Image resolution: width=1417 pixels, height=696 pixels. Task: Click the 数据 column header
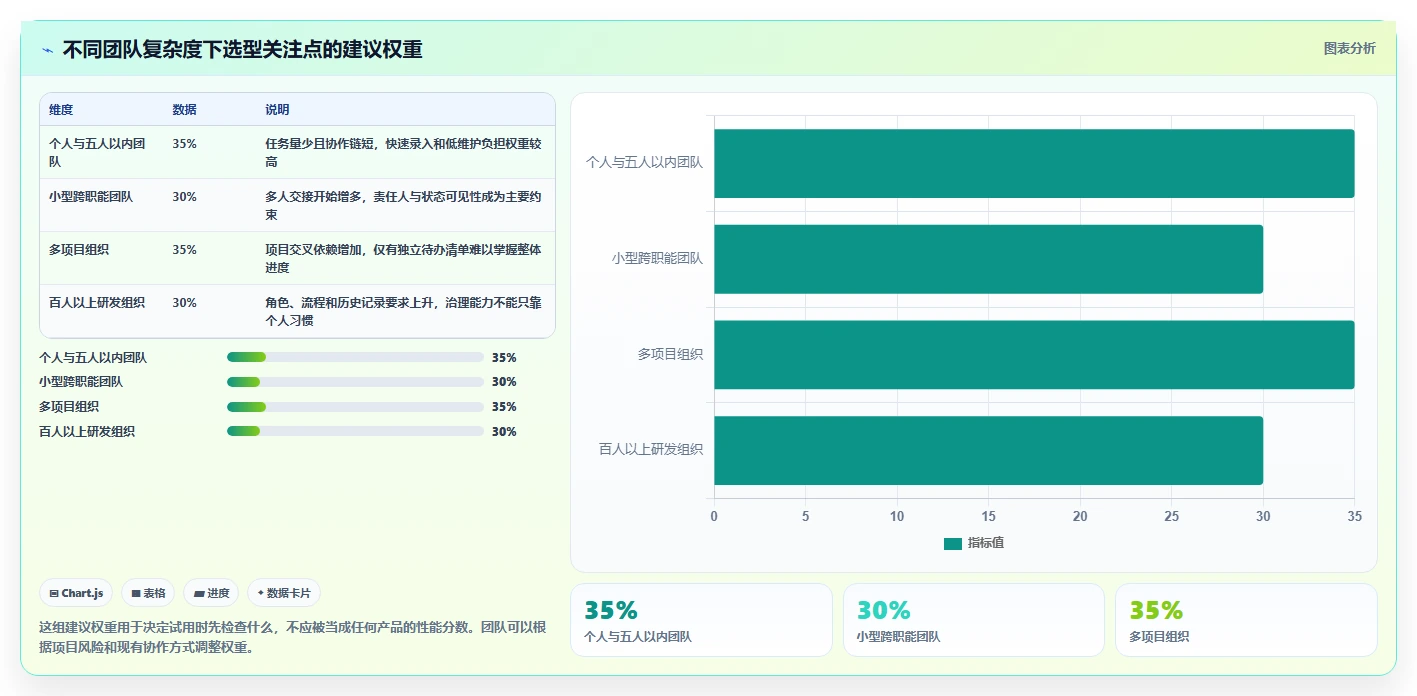coord(184,110)
